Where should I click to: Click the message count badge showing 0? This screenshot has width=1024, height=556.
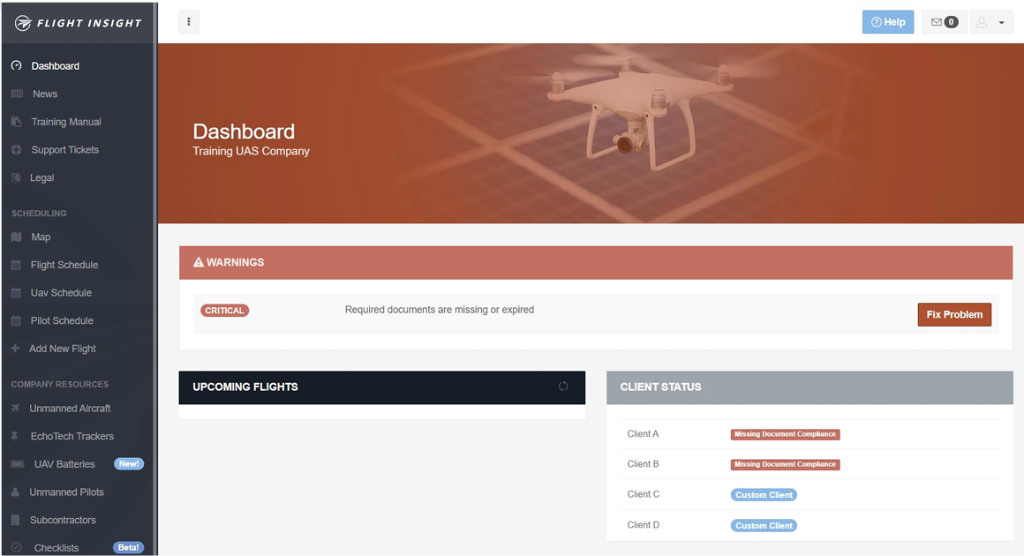tap(952, 22)
